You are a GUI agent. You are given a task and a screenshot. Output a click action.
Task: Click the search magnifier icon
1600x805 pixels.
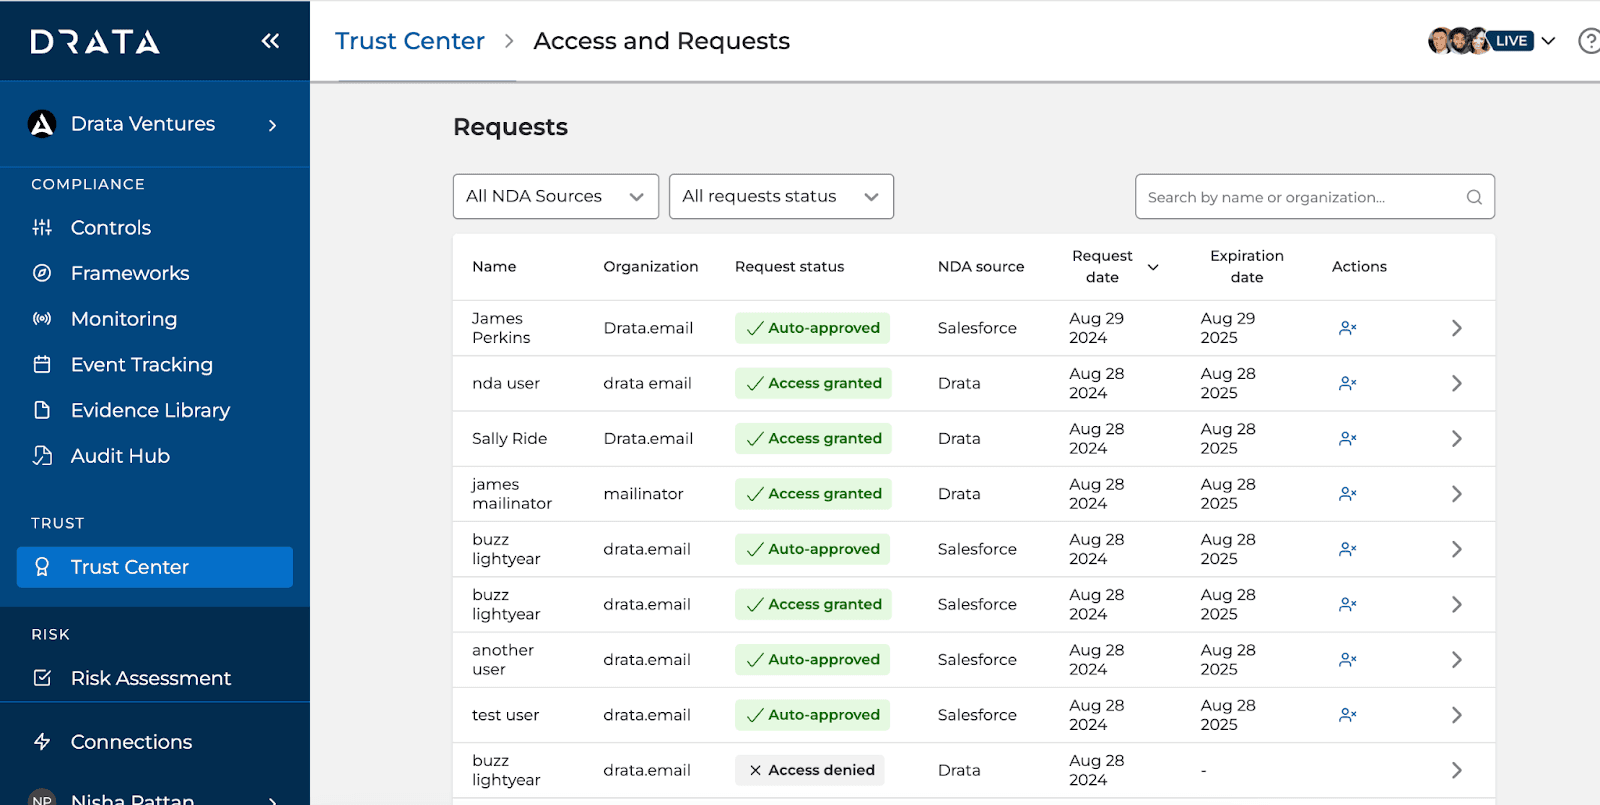point(1473,197)
